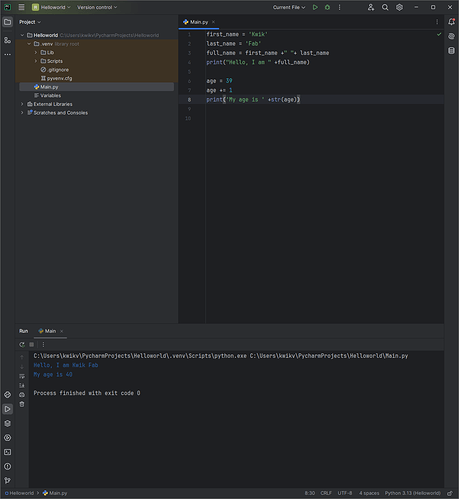Open the Problems tool window
This screenshot has height=499, width=459.
point(7,466)
